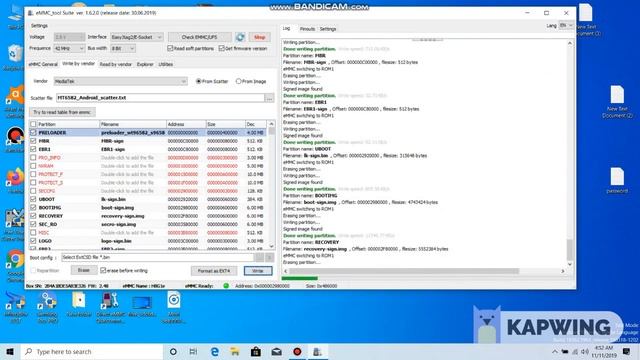Uncheck the PRELOADER partition checkbox

(x=33, y=133)
